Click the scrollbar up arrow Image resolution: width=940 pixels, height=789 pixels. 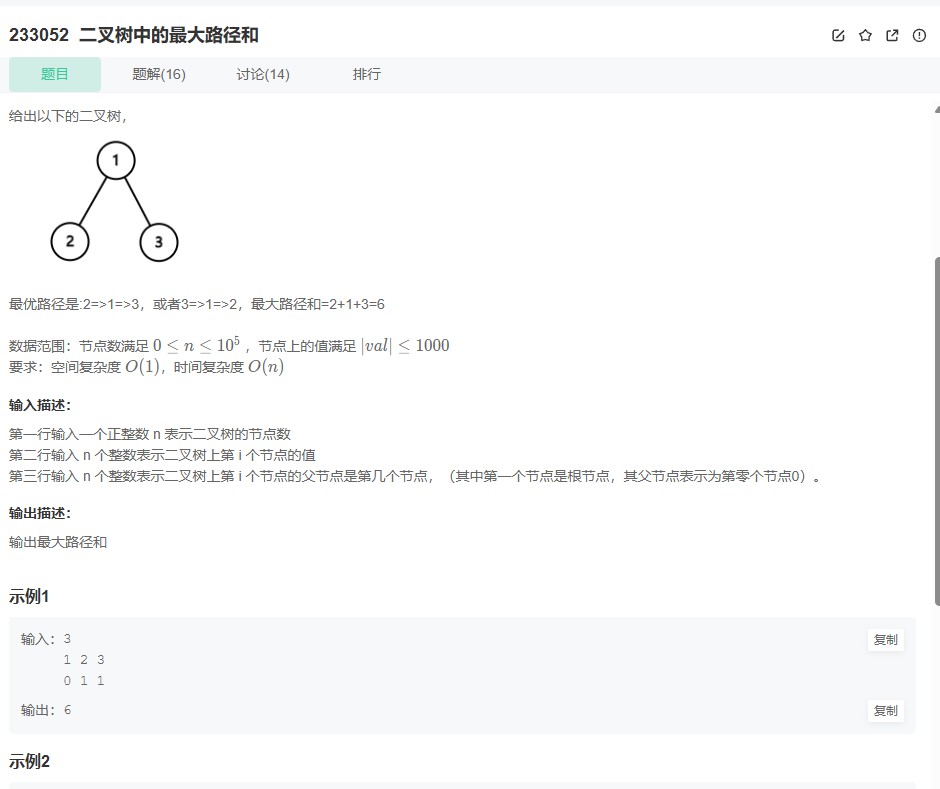point(937,110)
